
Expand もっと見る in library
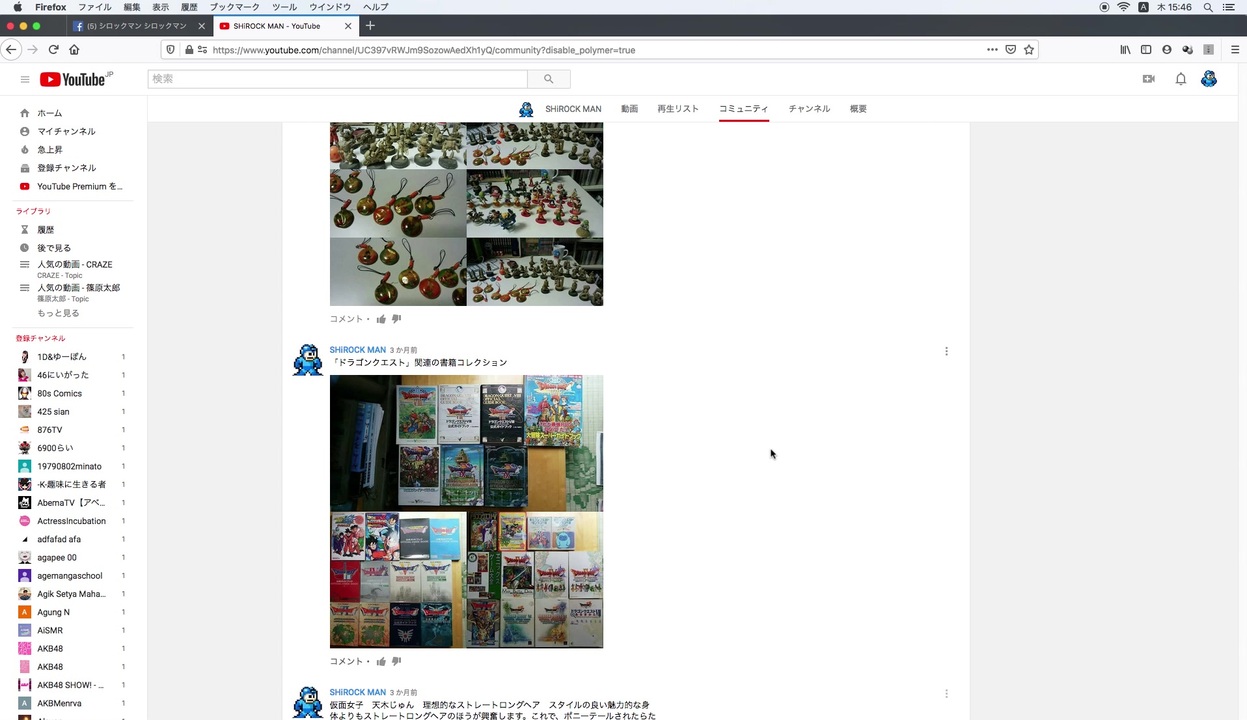[x=58, y=313]
